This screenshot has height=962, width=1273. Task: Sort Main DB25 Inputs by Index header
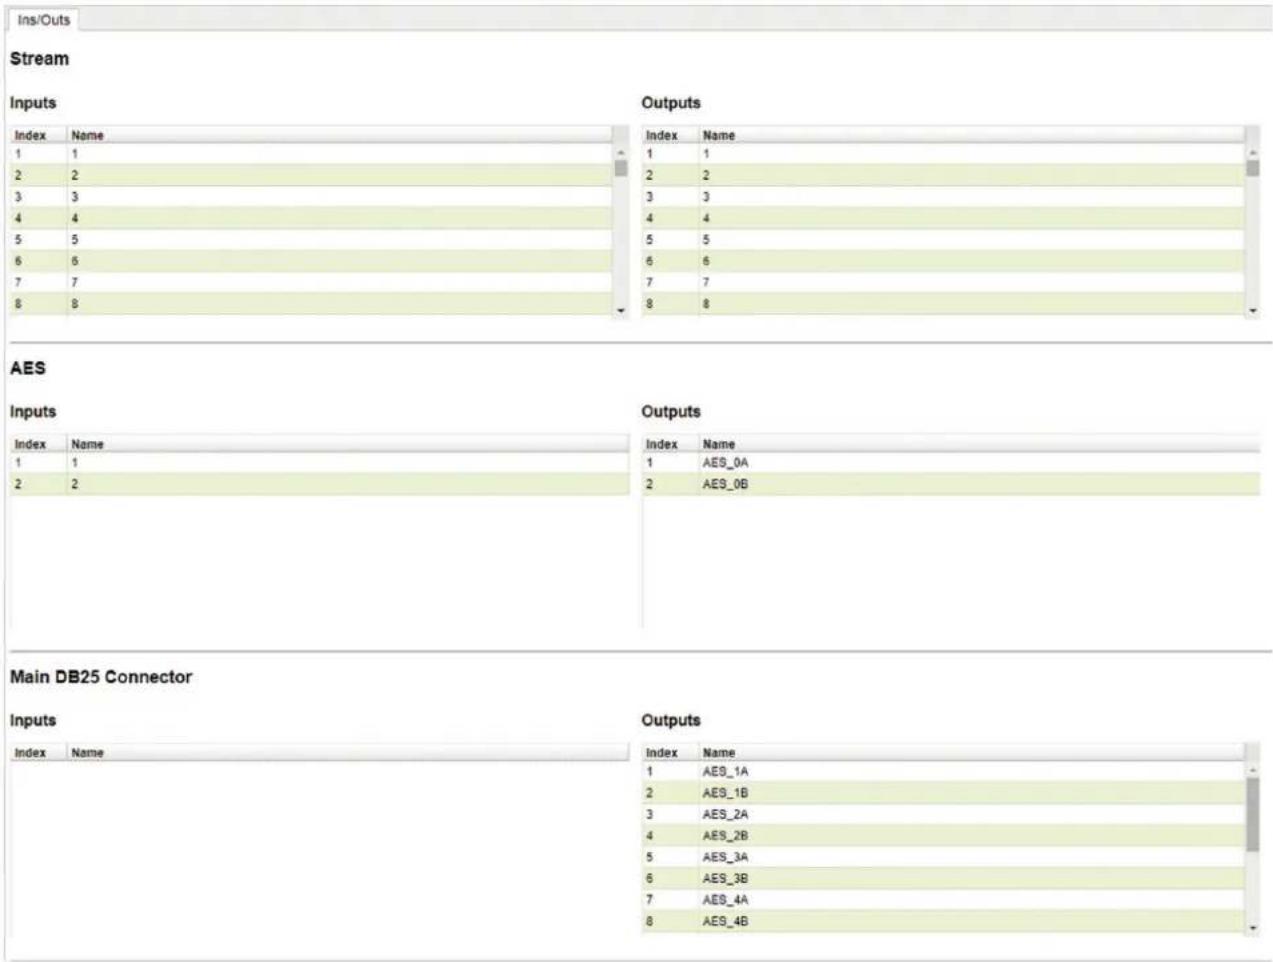tap(38, 752)
